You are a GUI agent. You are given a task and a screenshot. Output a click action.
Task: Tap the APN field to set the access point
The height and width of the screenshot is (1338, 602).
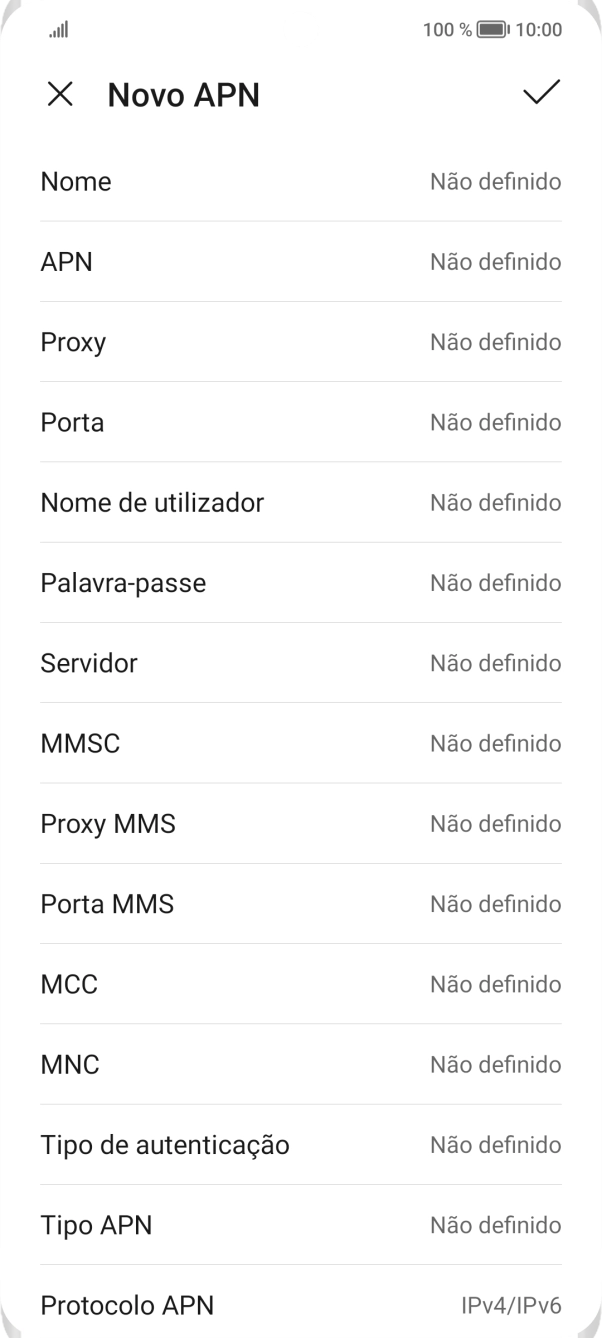point(300,261)
